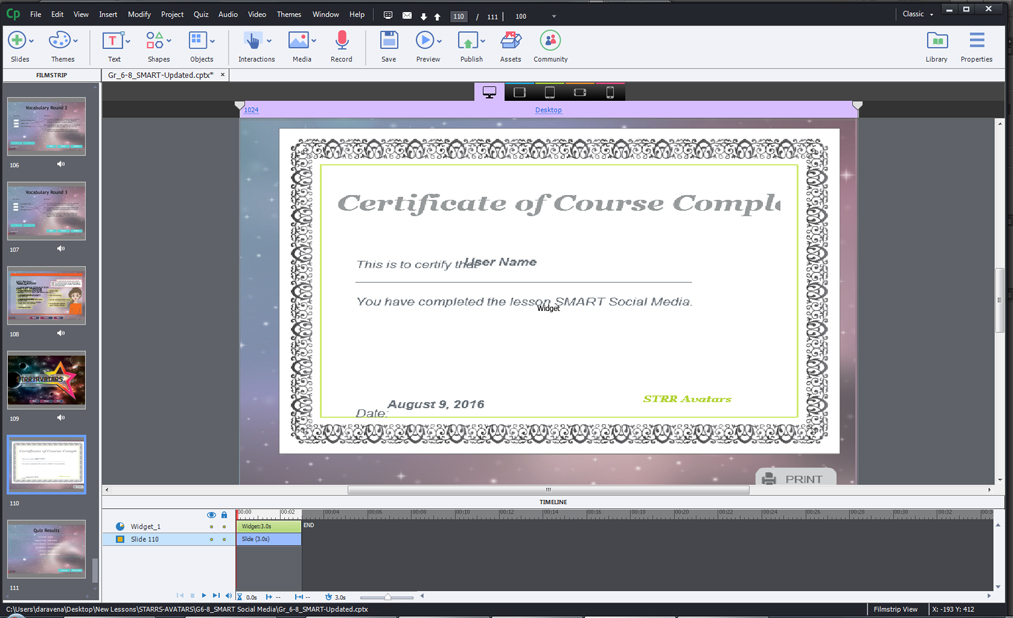Open the Classic workspace dropdown
Image resolution: width=1013 pixels, height=618 pixels.
pos(917,14)
